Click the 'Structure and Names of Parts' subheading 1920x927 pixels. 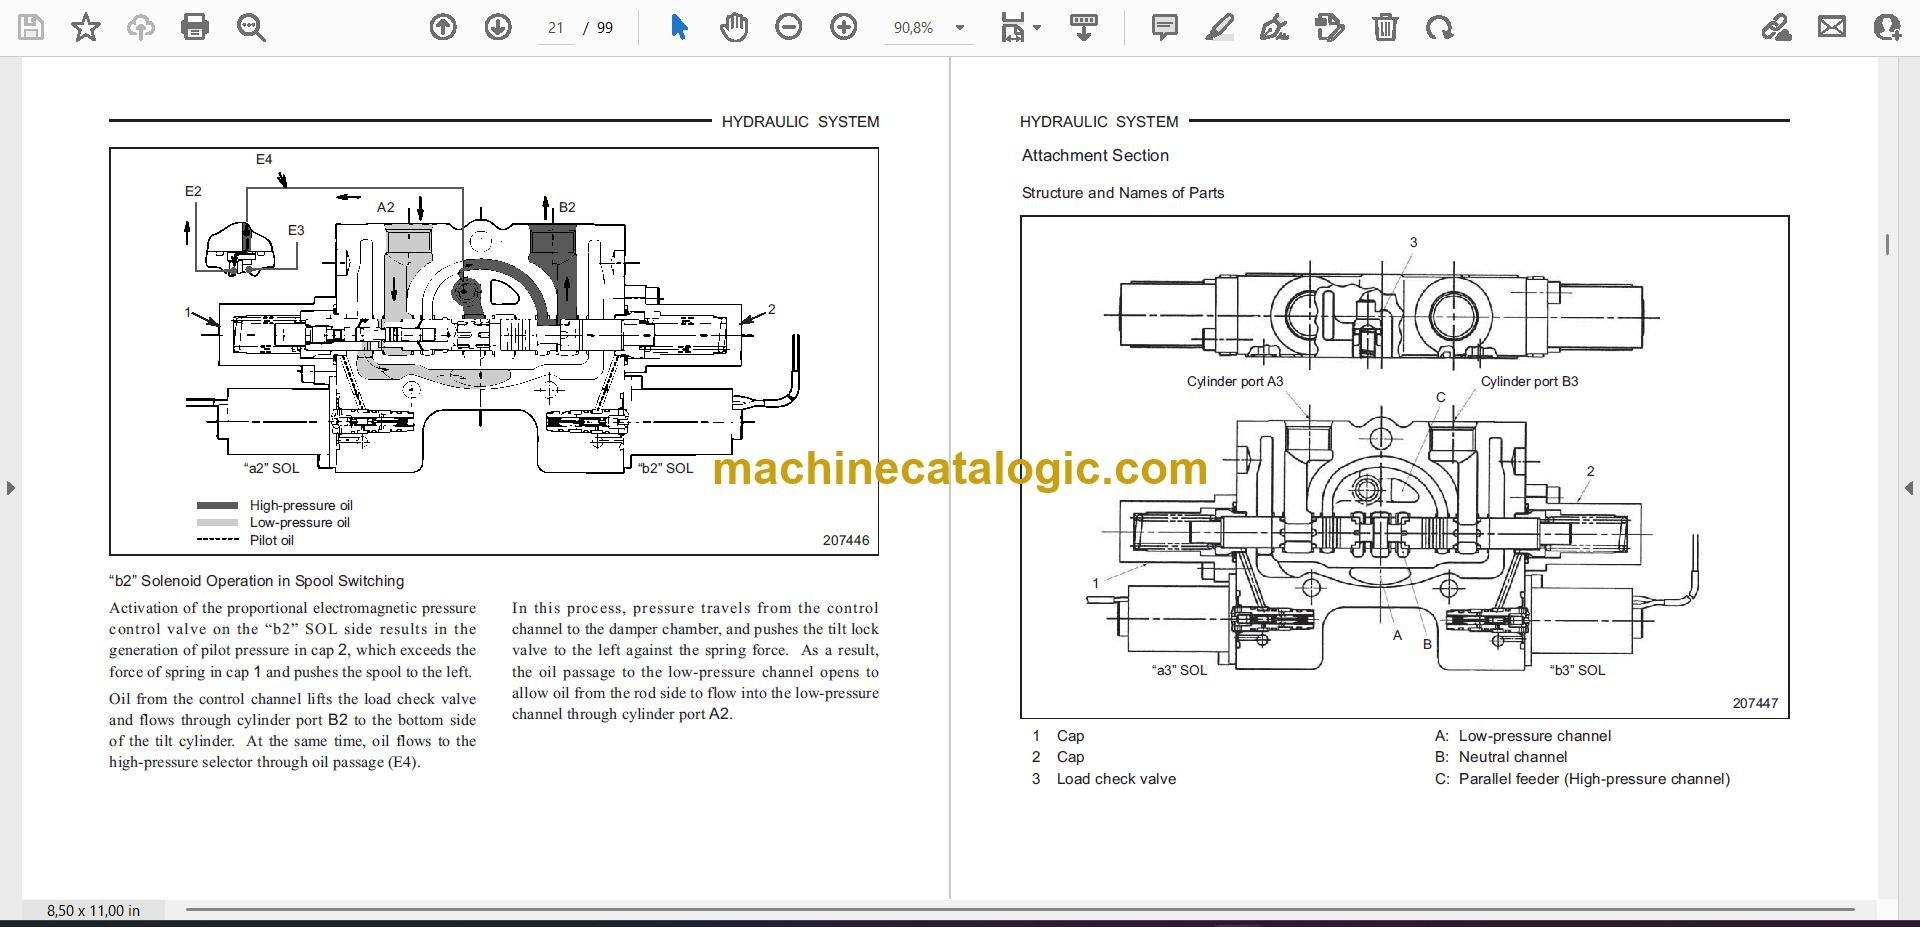[1123, 193]
